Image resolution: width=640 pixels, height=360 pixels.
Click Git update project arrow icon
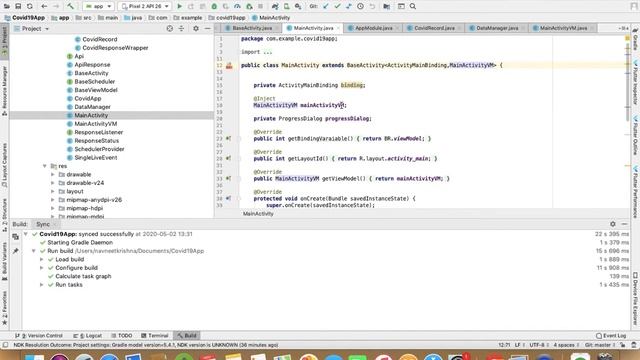pyautogui.click(x=326, y=6)
